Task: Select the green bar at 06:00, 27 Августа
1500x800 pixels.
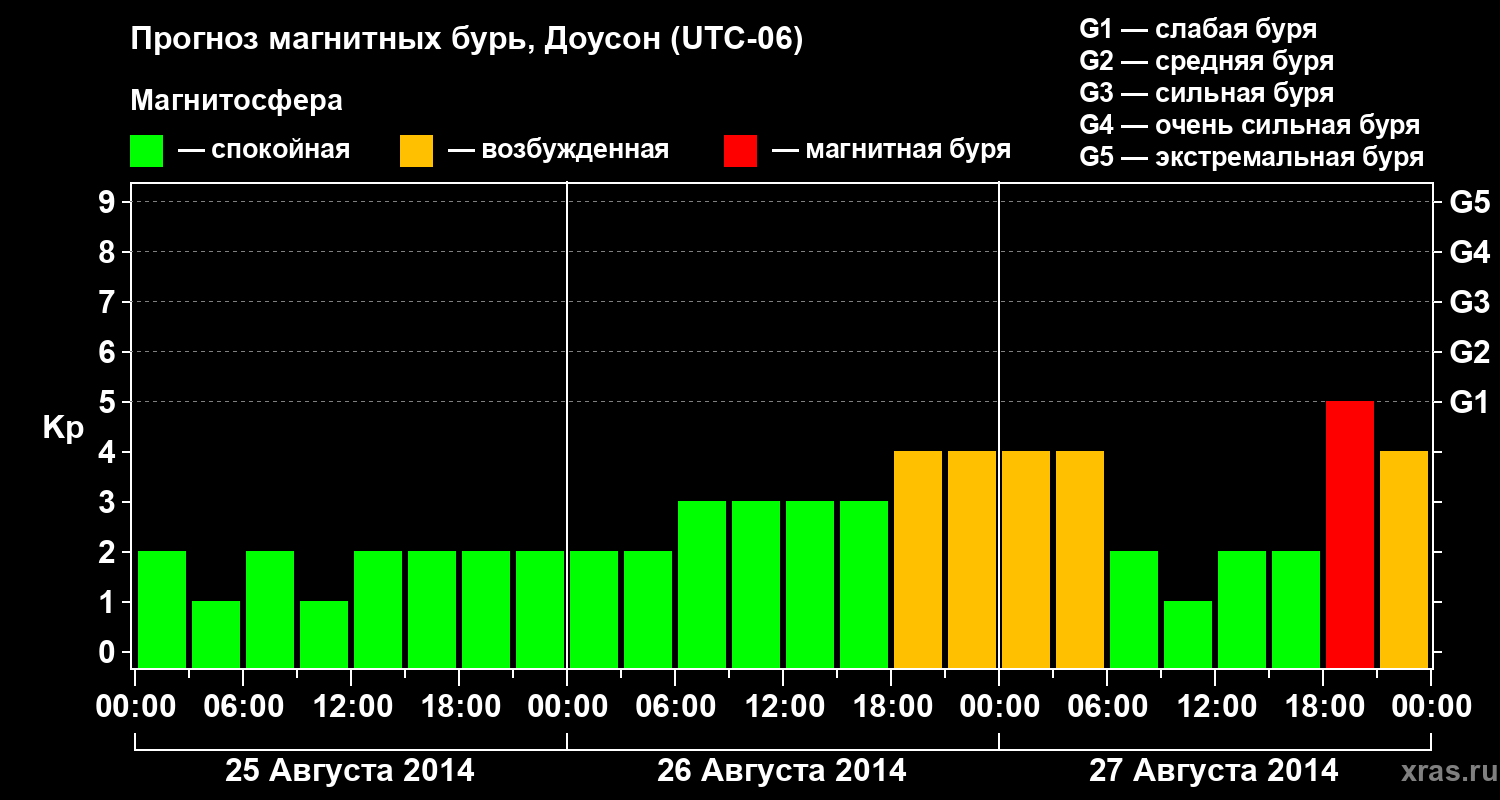Action: point(1134,609)
